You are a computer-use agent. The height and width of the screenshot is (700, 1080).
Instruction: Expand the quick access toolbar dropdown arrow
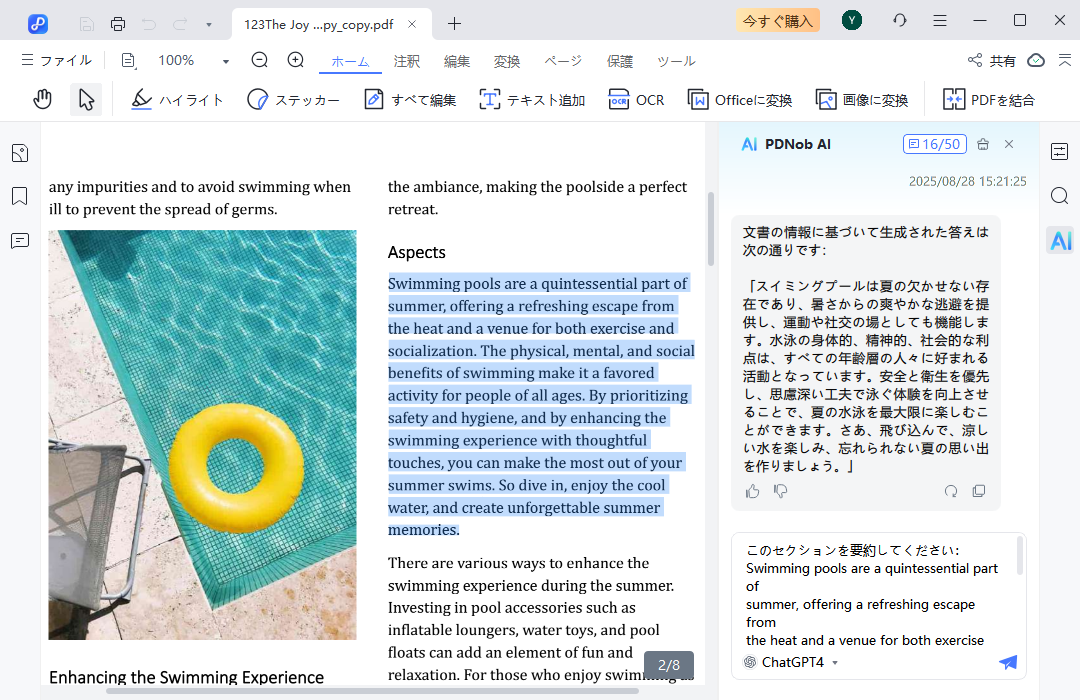[x=208, y=23]
